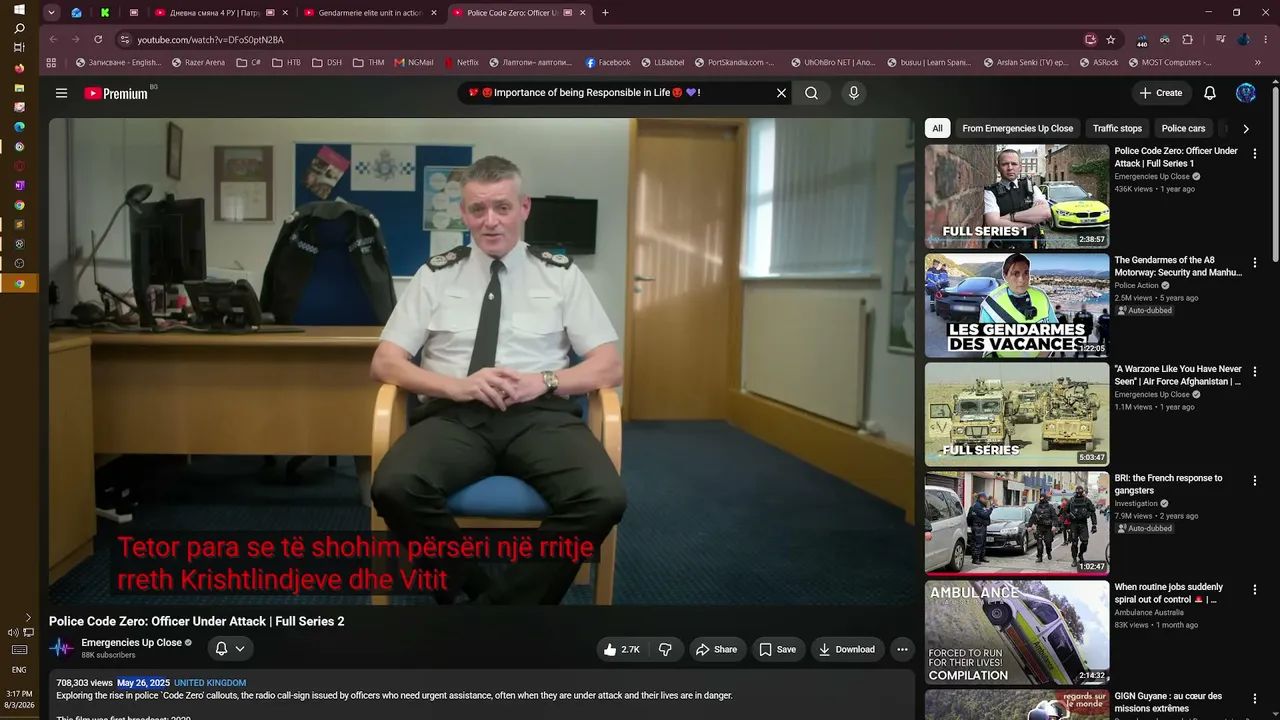This screenshot has width=1280, height=720.
Task: Bookmark this page with the star
Action: coord(1111,40)
